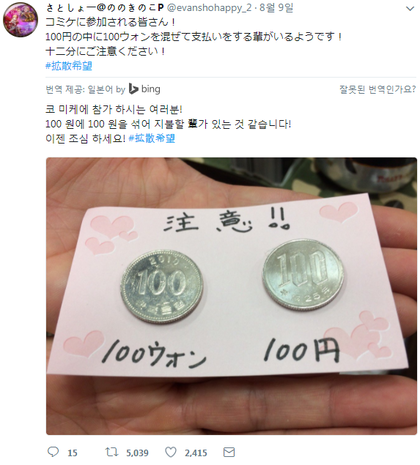Click the reply speech bubble icon
Viewport: 420px width, 465px height.
53,452
